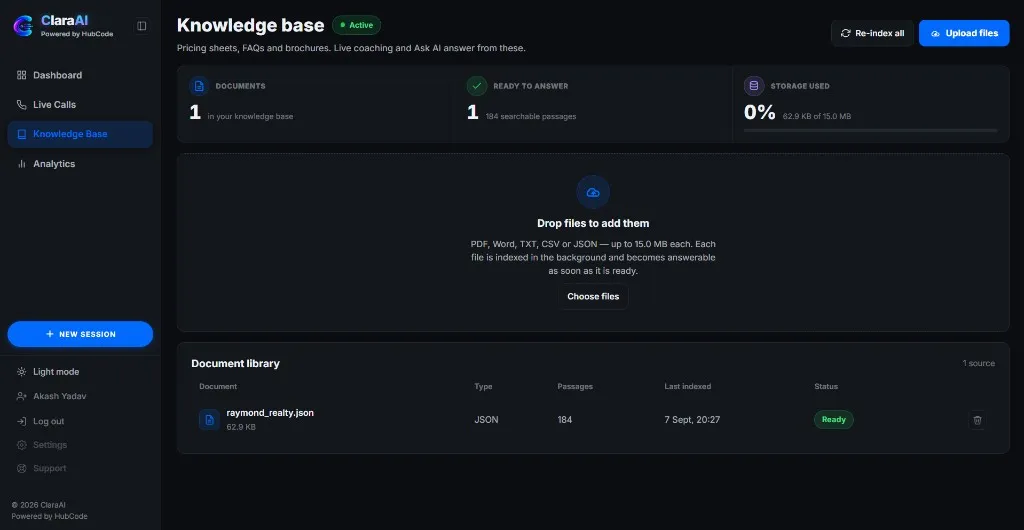The height and width of the screenshot is (530, 1024).
Task: Click the Drop files to add them heading
Action: click(x=593, y=223)
